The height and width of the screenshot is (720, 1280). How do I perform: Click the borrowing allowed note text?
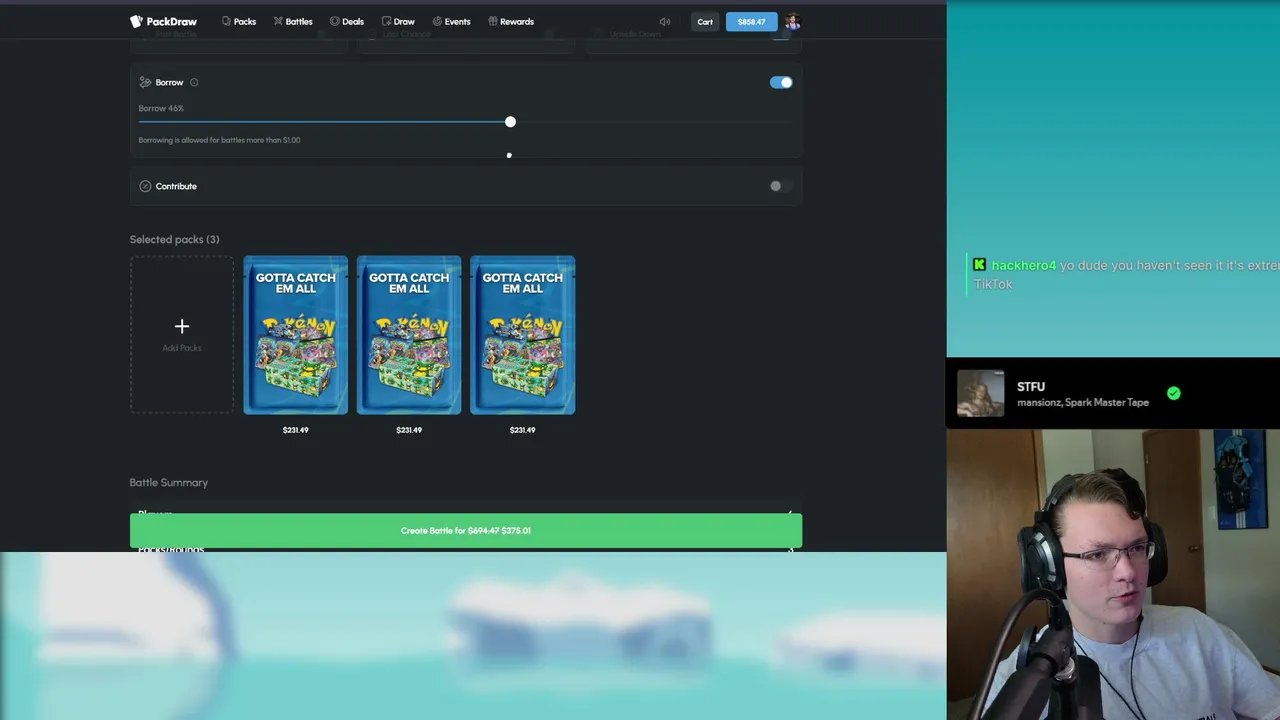click(219, 140)
